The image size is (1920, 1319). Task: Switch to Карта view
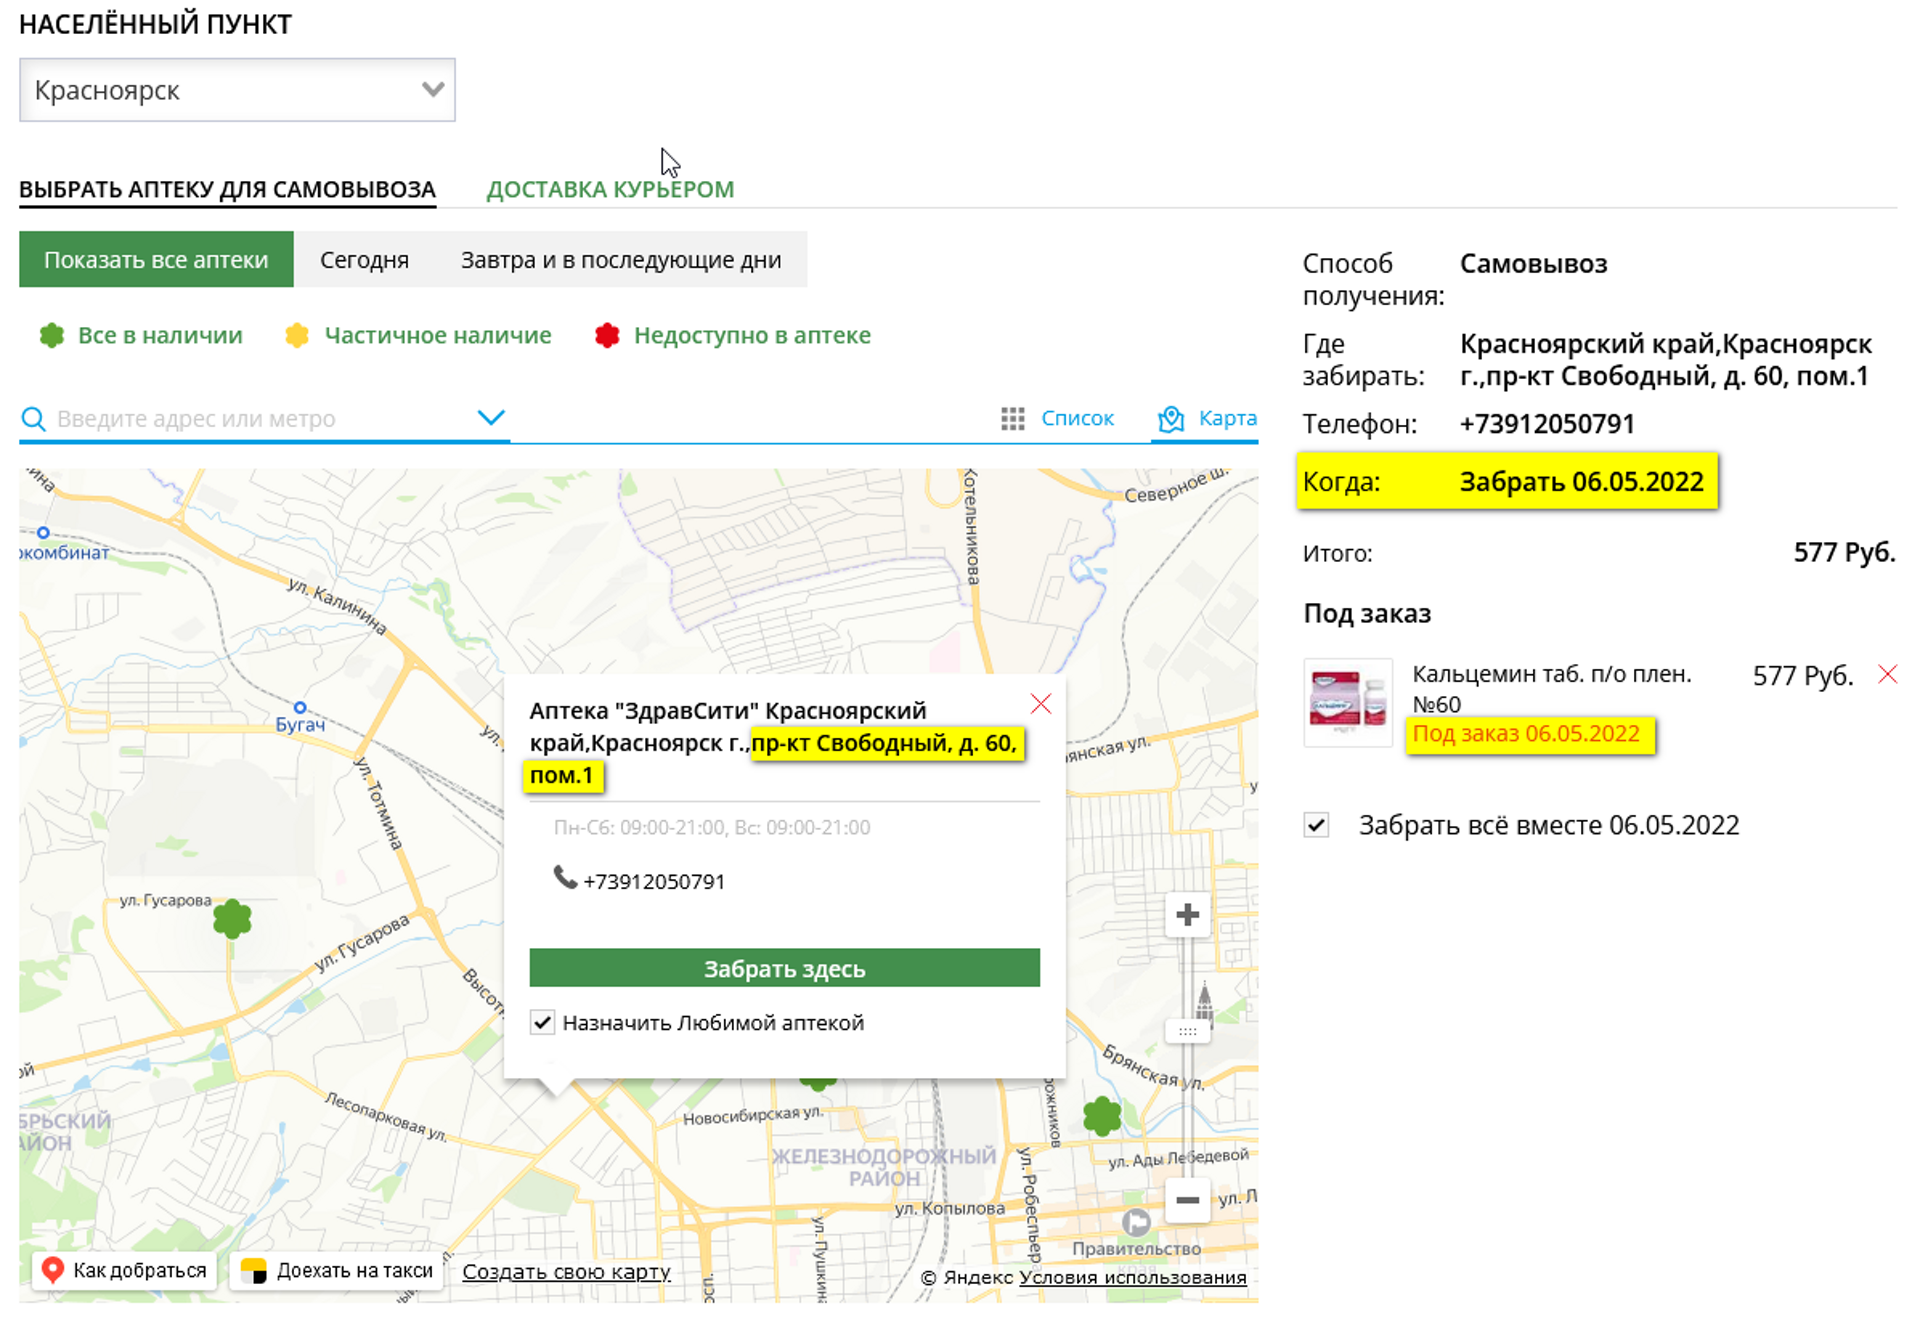(x=1227, y=418)
